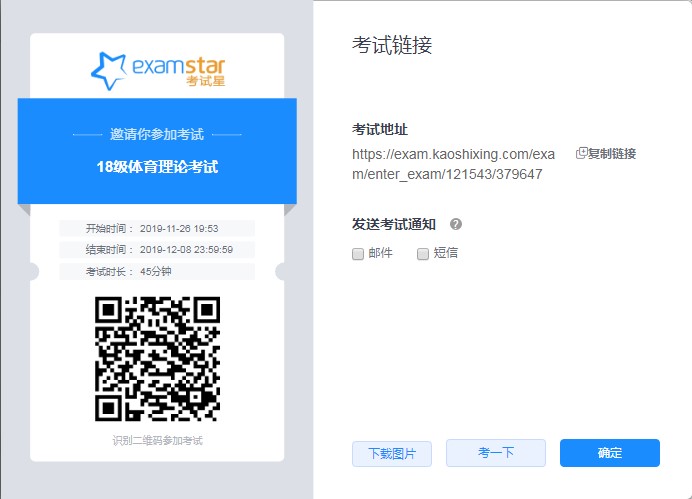
Task: Click the exam URL address text
Action: [452, 164]
